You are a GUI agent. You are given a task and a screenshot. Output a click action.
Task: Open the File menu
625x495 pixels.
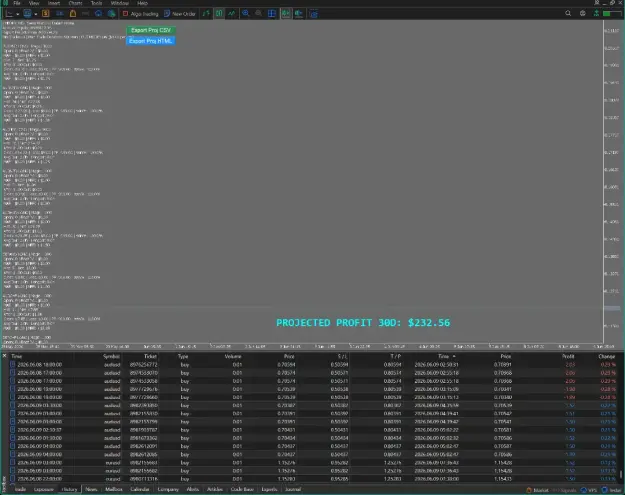[x=17, y=3]
